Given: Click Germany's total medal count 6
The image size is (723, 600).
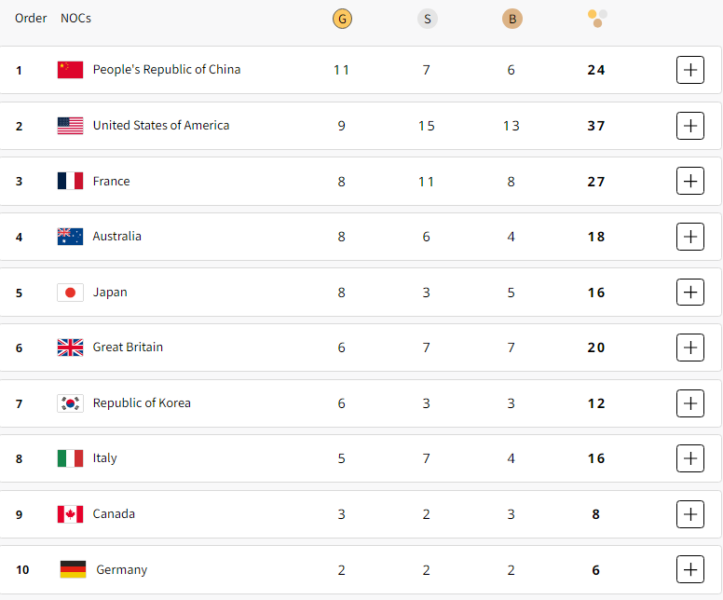Looking at the screenshot, I should point(596,570).
